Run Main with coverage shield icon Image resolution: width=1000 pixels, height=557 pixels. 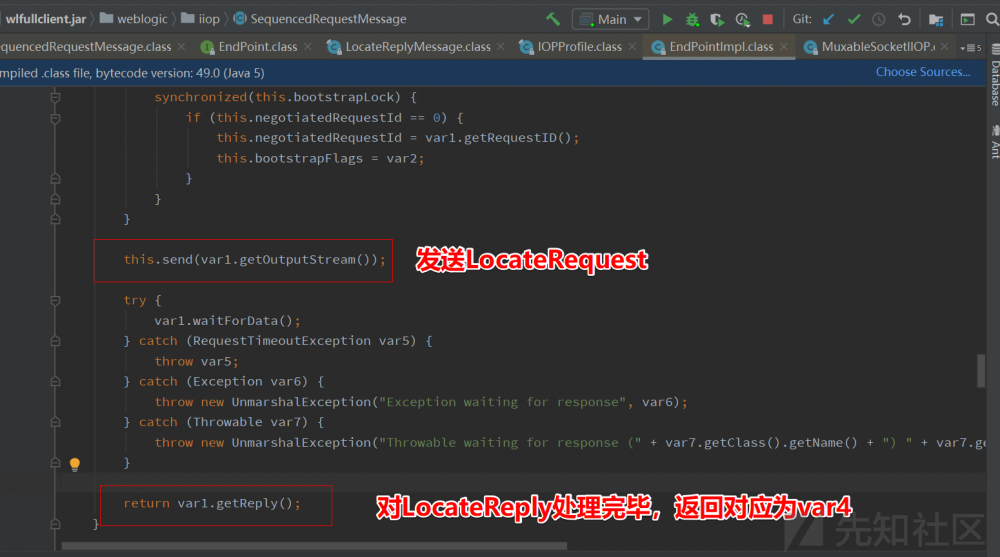click(x=717, y=20)
